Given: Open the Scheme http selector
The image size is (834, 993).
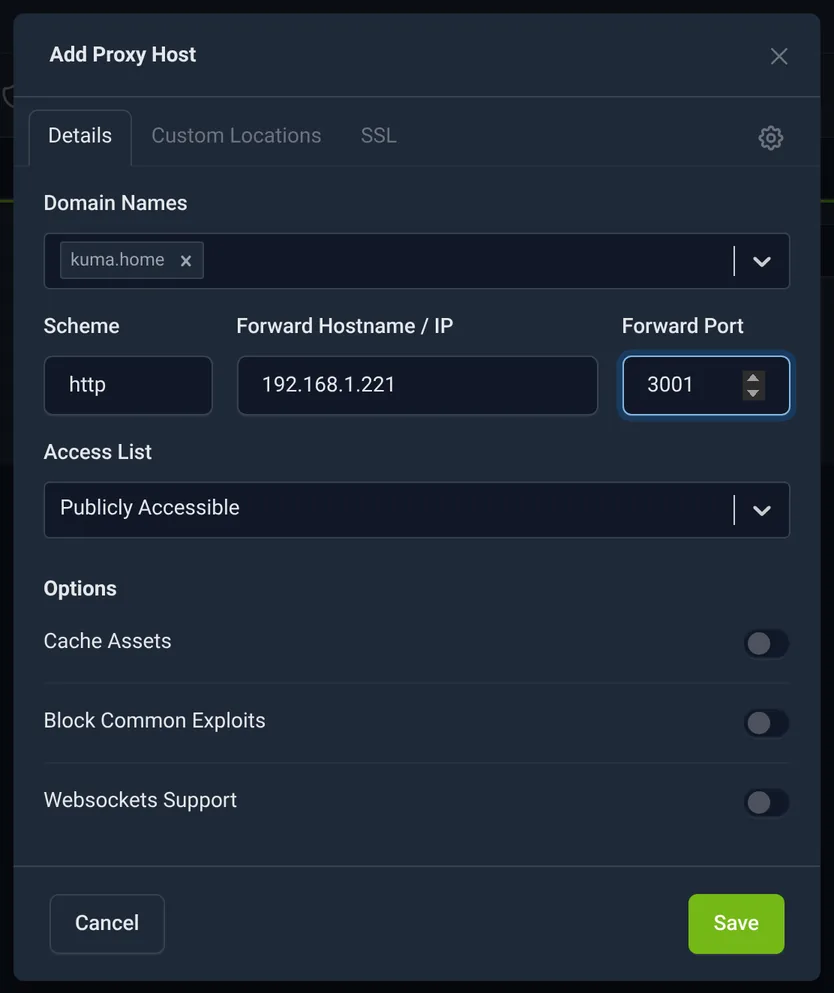Looking at the screenshot, I should point(128,385).
